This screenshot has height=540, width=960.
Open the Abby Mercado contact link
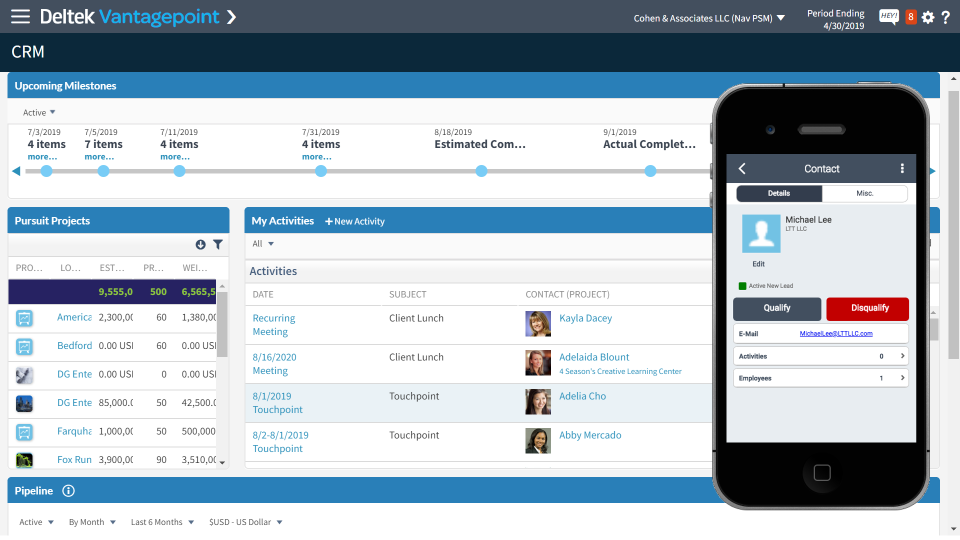click(590, 435)
